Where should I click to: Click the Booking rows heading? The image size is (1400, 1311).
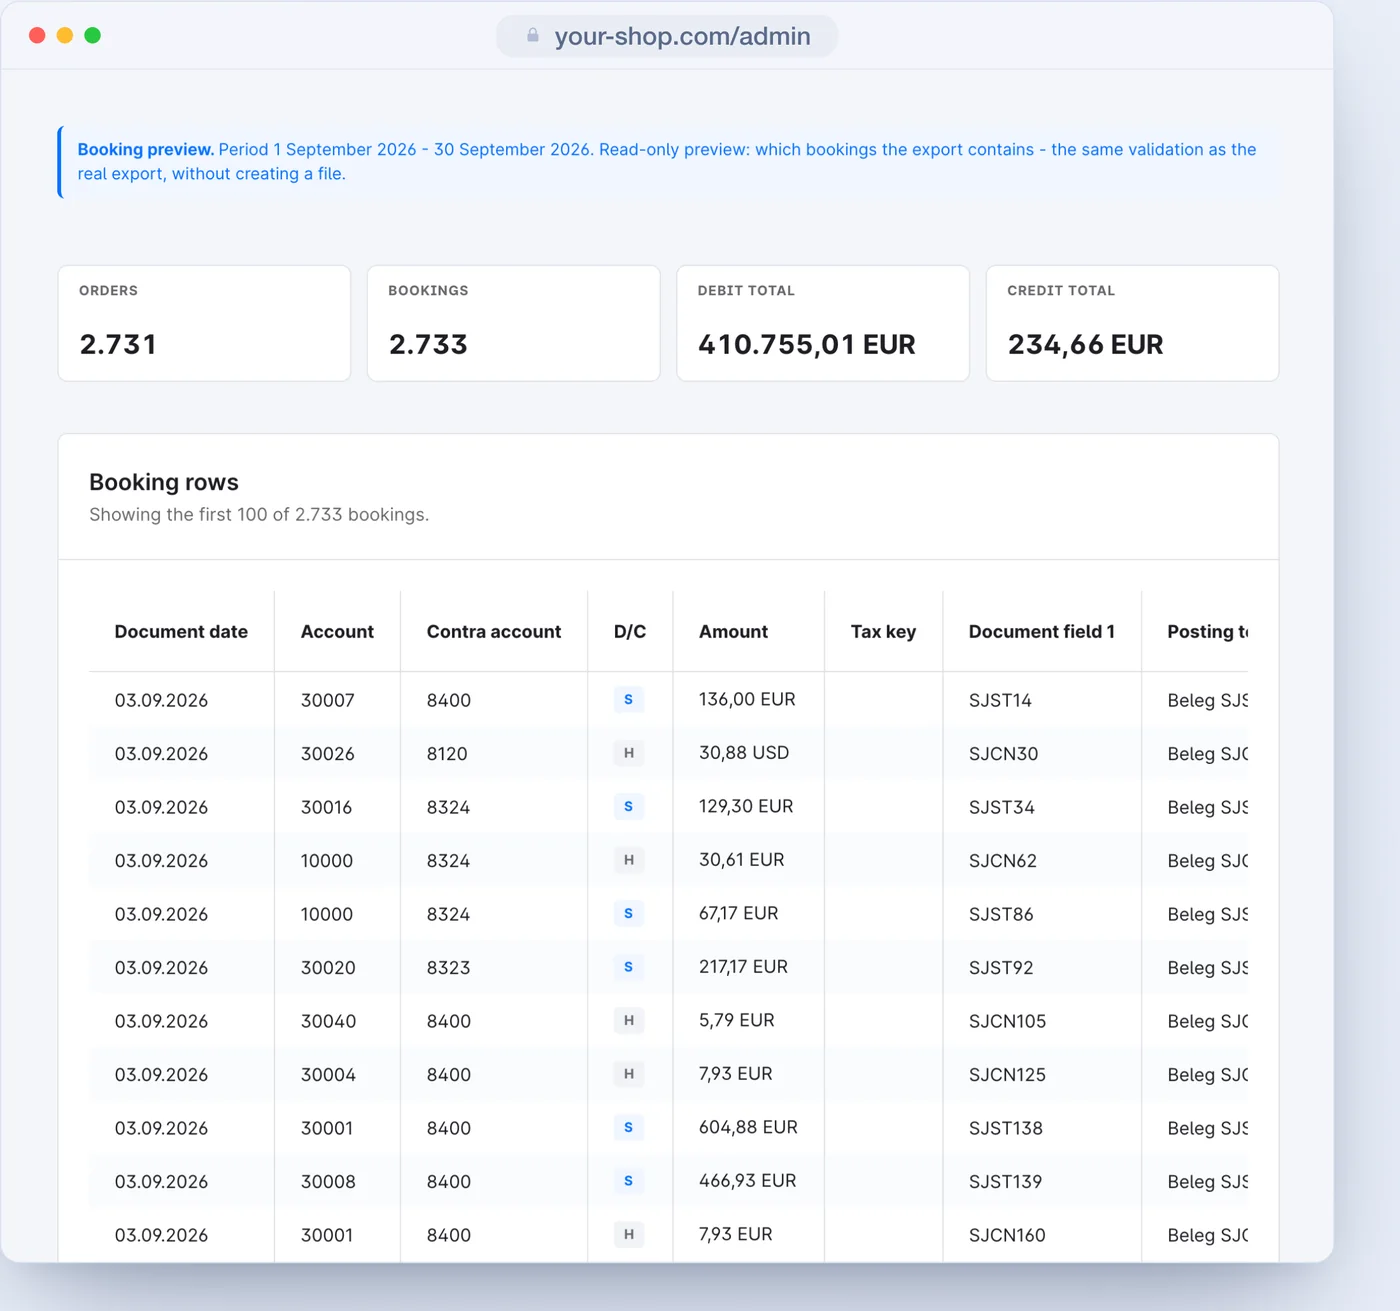click(x=164, y=482)
